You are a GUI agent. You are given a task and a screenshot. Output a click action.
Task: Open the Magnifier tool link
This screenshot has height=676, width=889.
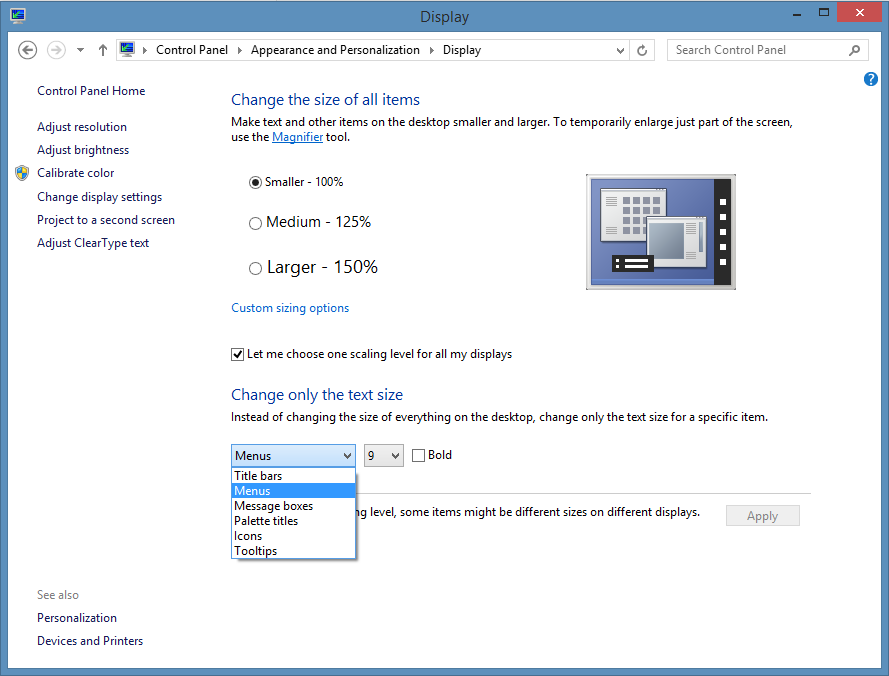[297, 137]
